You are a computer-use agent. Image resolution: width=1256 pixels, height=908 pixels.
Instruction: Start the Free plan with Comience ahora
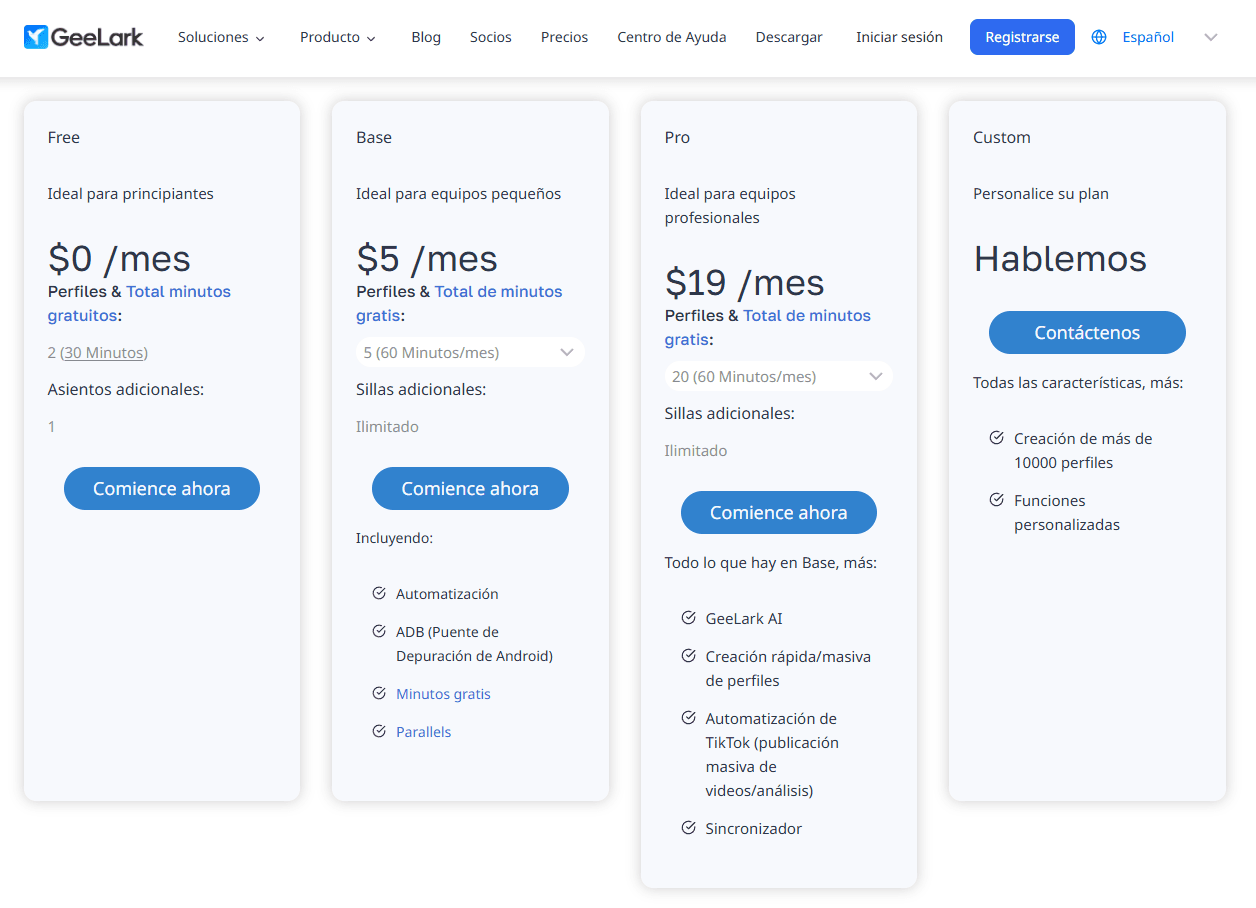pyautogui.click(x=161, y=489)
